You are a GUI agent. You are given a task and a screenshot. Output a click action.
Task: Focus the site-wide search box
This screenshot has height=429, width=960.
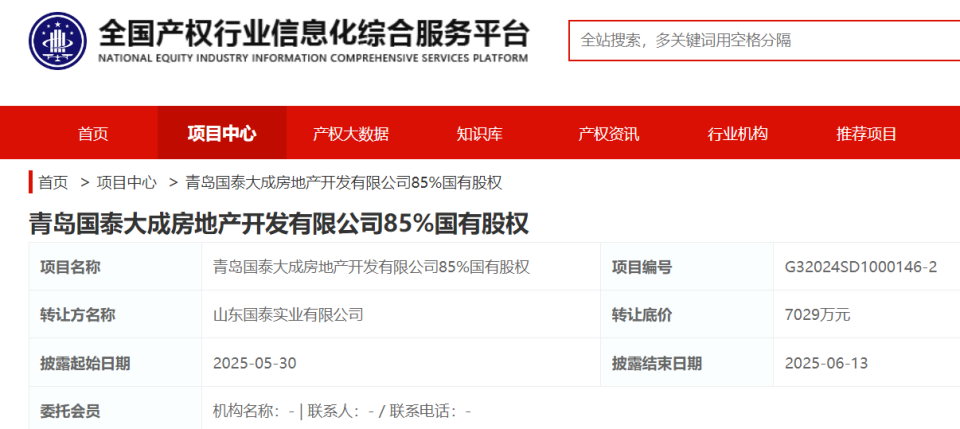(764, 40)
